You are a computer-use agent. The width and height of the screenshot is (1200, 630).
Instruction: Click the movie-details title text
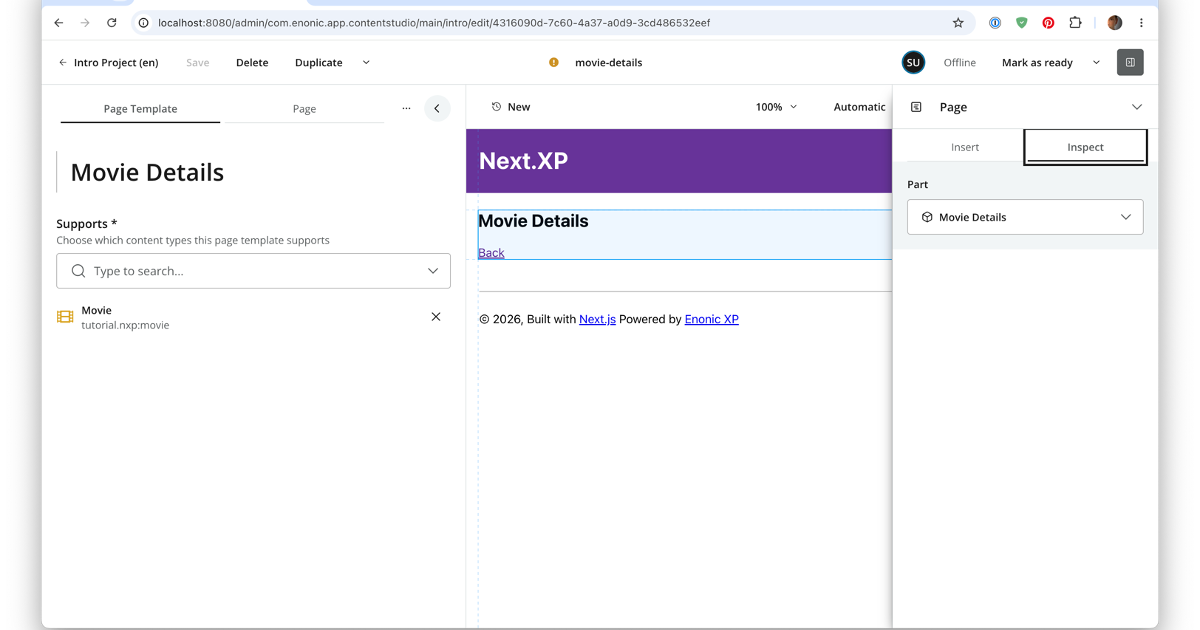(608, 62)
